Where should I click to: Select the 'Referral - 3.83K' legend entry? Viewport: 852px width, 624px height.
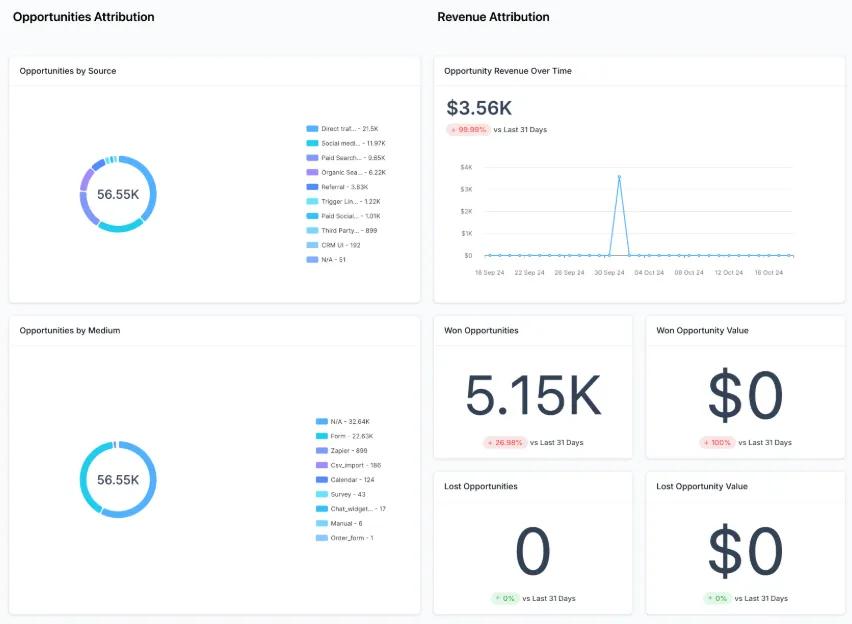coord(337,187)
